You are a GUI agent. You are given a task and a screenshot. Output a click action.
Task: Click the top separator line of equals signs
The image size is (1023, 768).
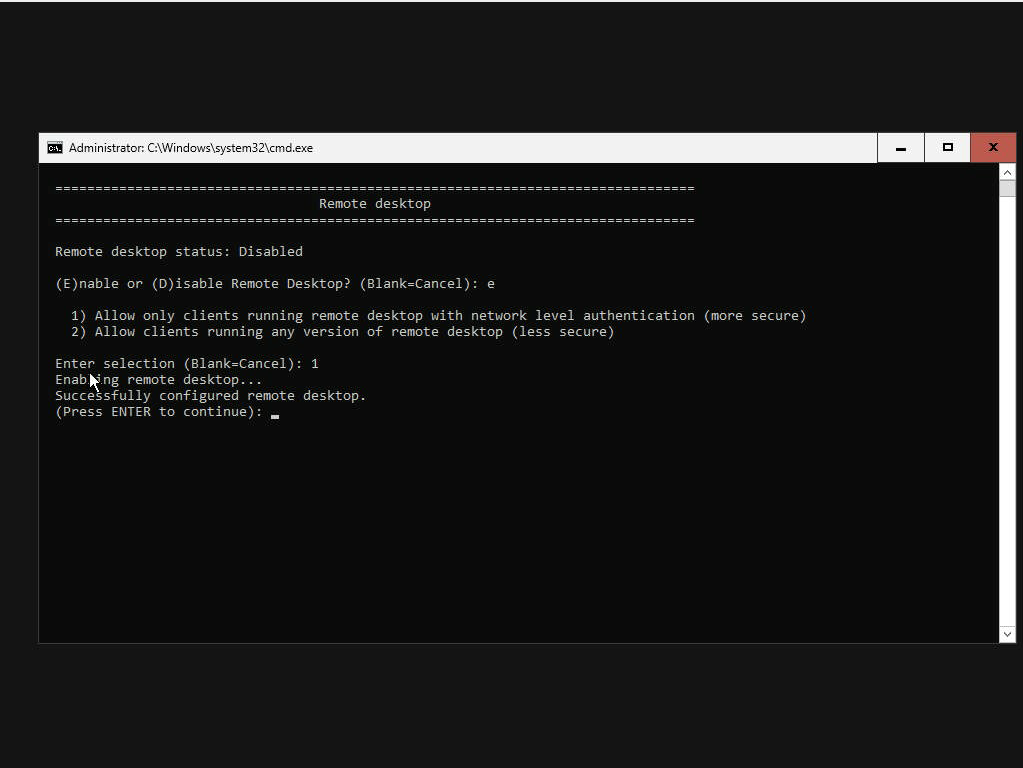click(x=374, y=188)
